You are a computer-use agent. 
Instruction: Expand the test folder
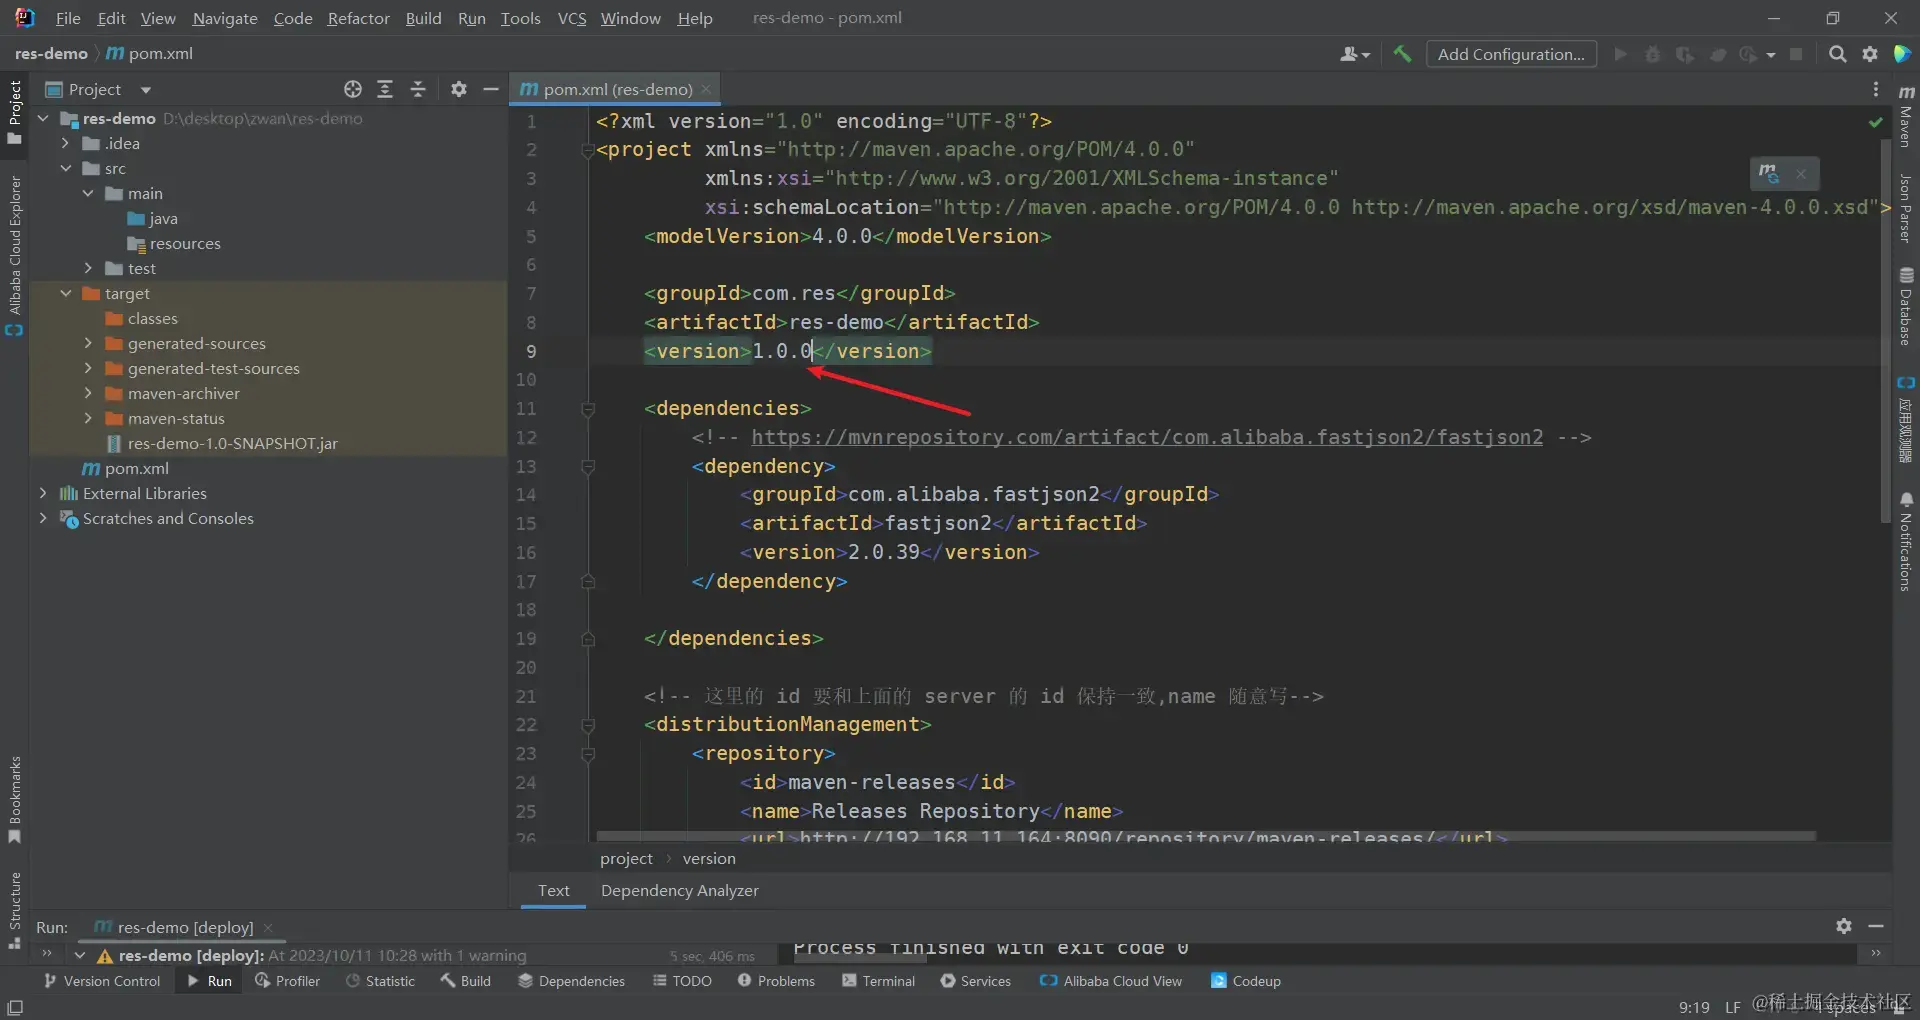(x=88, y=268)
